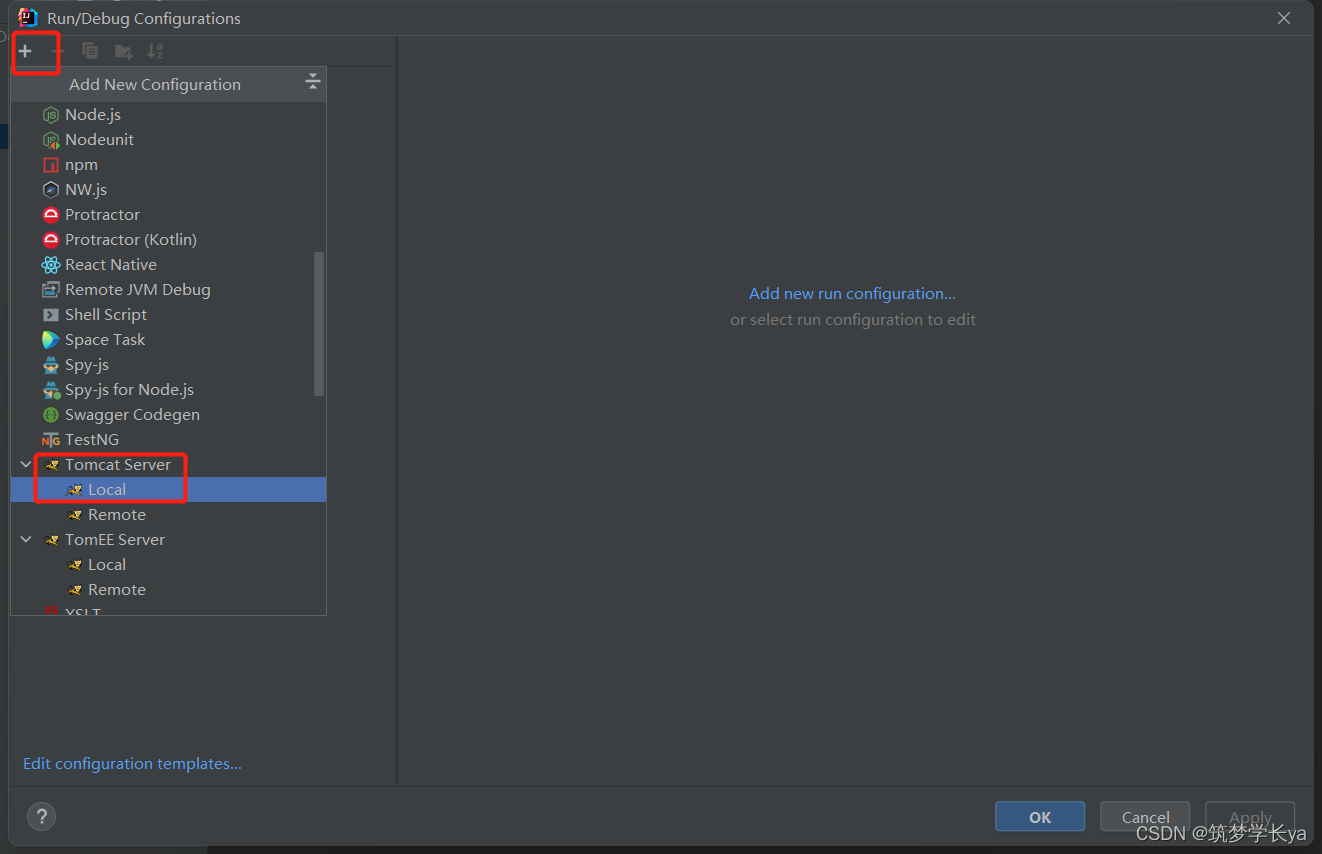Click the plus Add New Configuration button
The image size is (1322, 854).
click(25, 51)
